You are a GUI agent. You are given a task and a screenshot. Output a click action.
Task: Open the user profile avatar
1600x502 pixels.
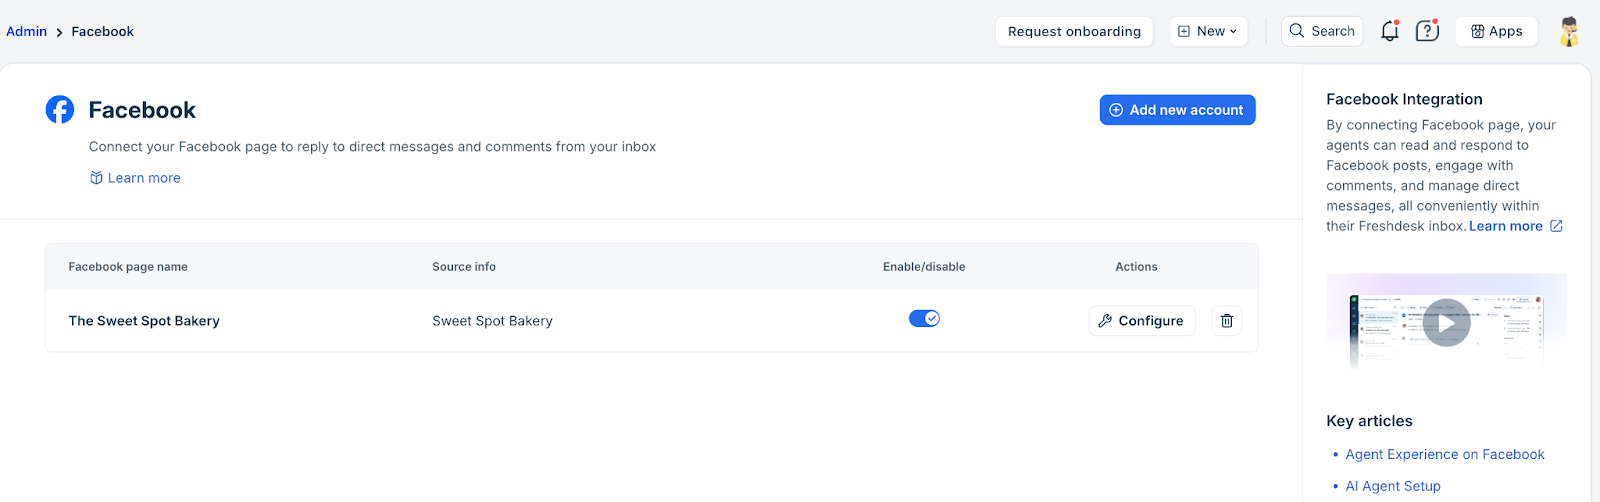coord(1570,31)
